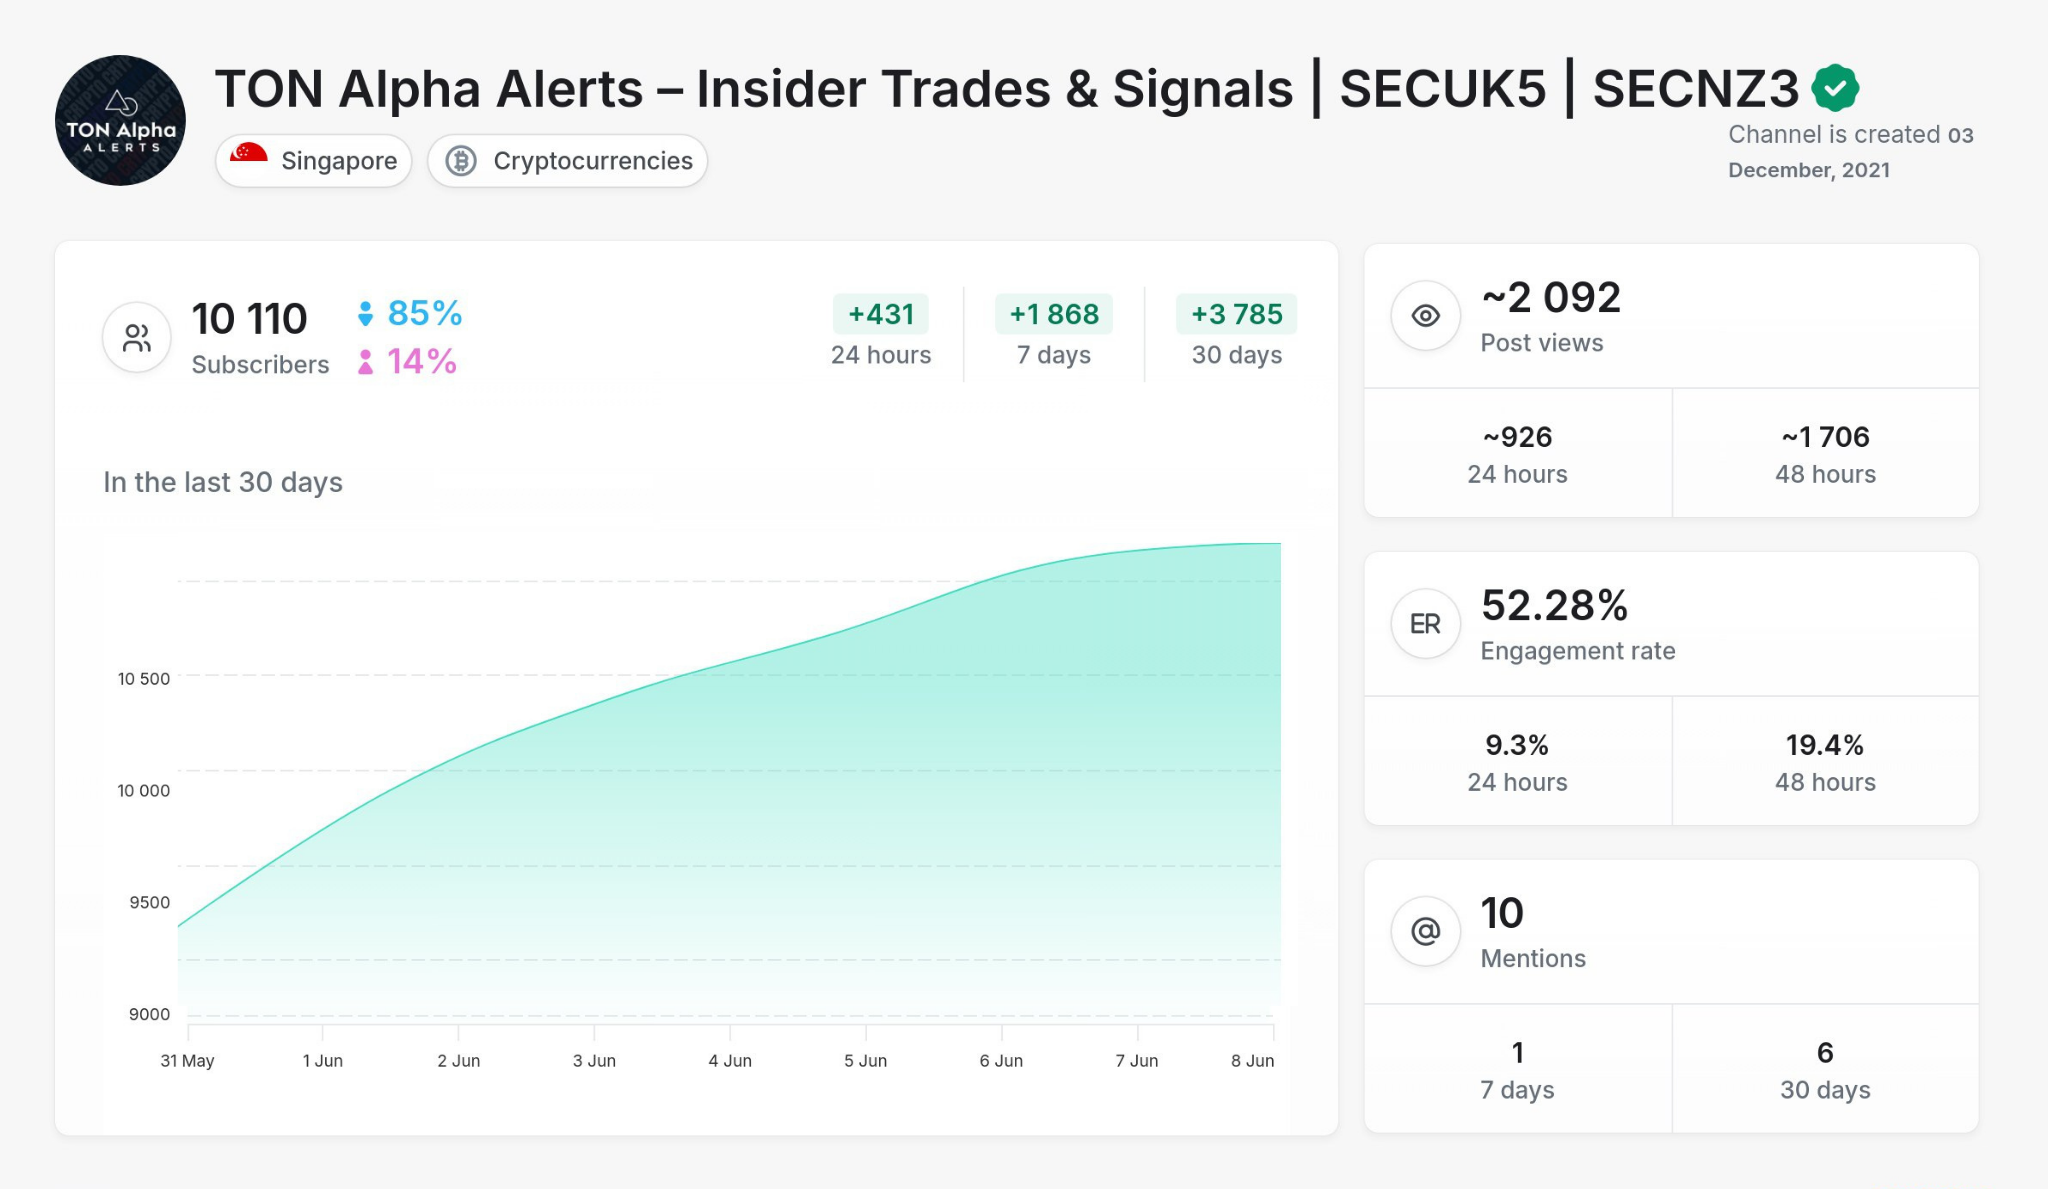The height and width of the screenshot is (1189, 2048).
Task: Open the Cryptocurrencies category tag
Action: 568,161
